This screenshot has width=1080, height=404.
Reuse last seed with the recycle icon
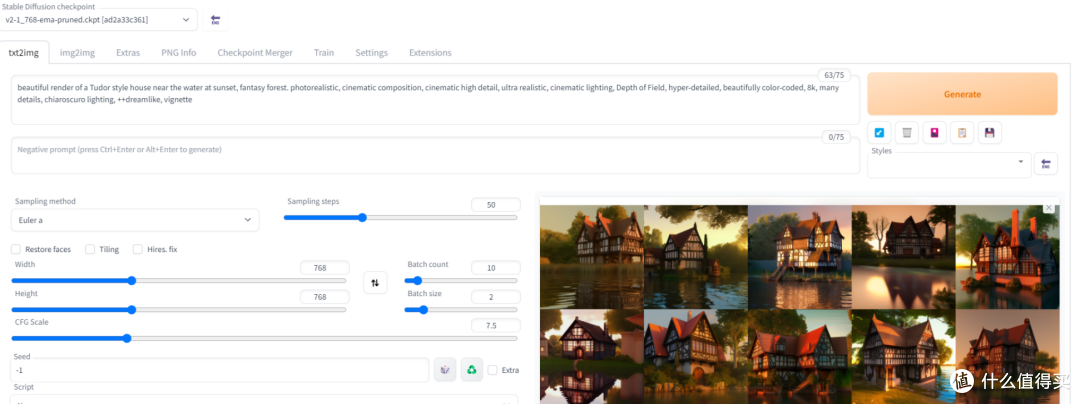click(x=472, y=370)
